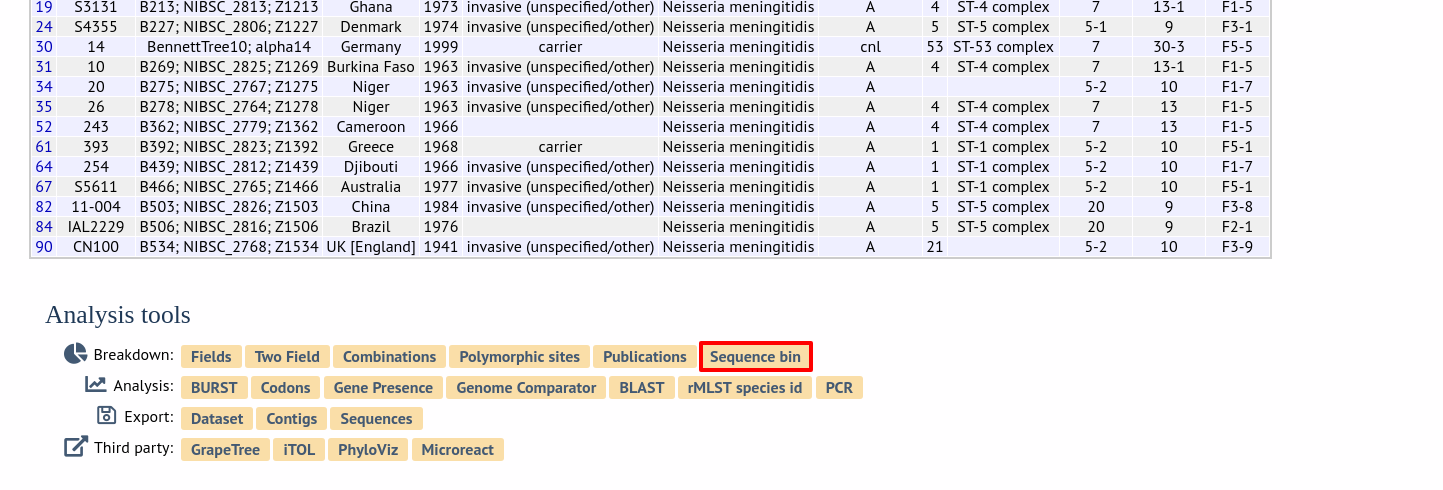Open isolate id 64 record
Viewport: 1443px width, 490px height.
[x=44, y=167]
